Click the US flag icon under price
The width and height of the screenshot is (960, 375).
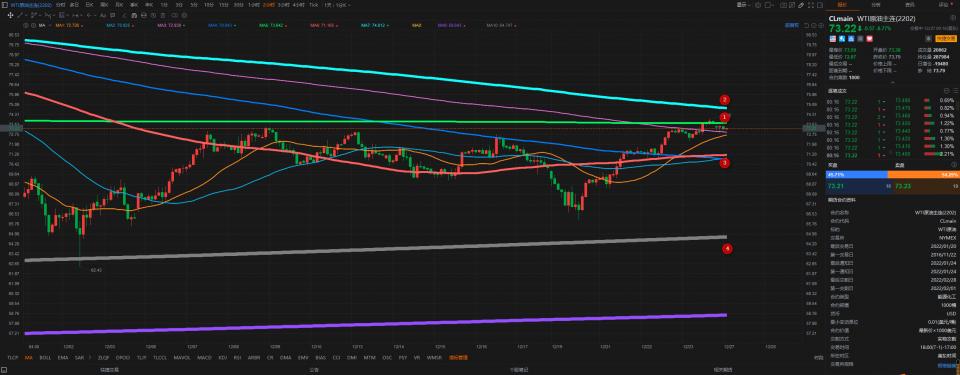point(833,39)
